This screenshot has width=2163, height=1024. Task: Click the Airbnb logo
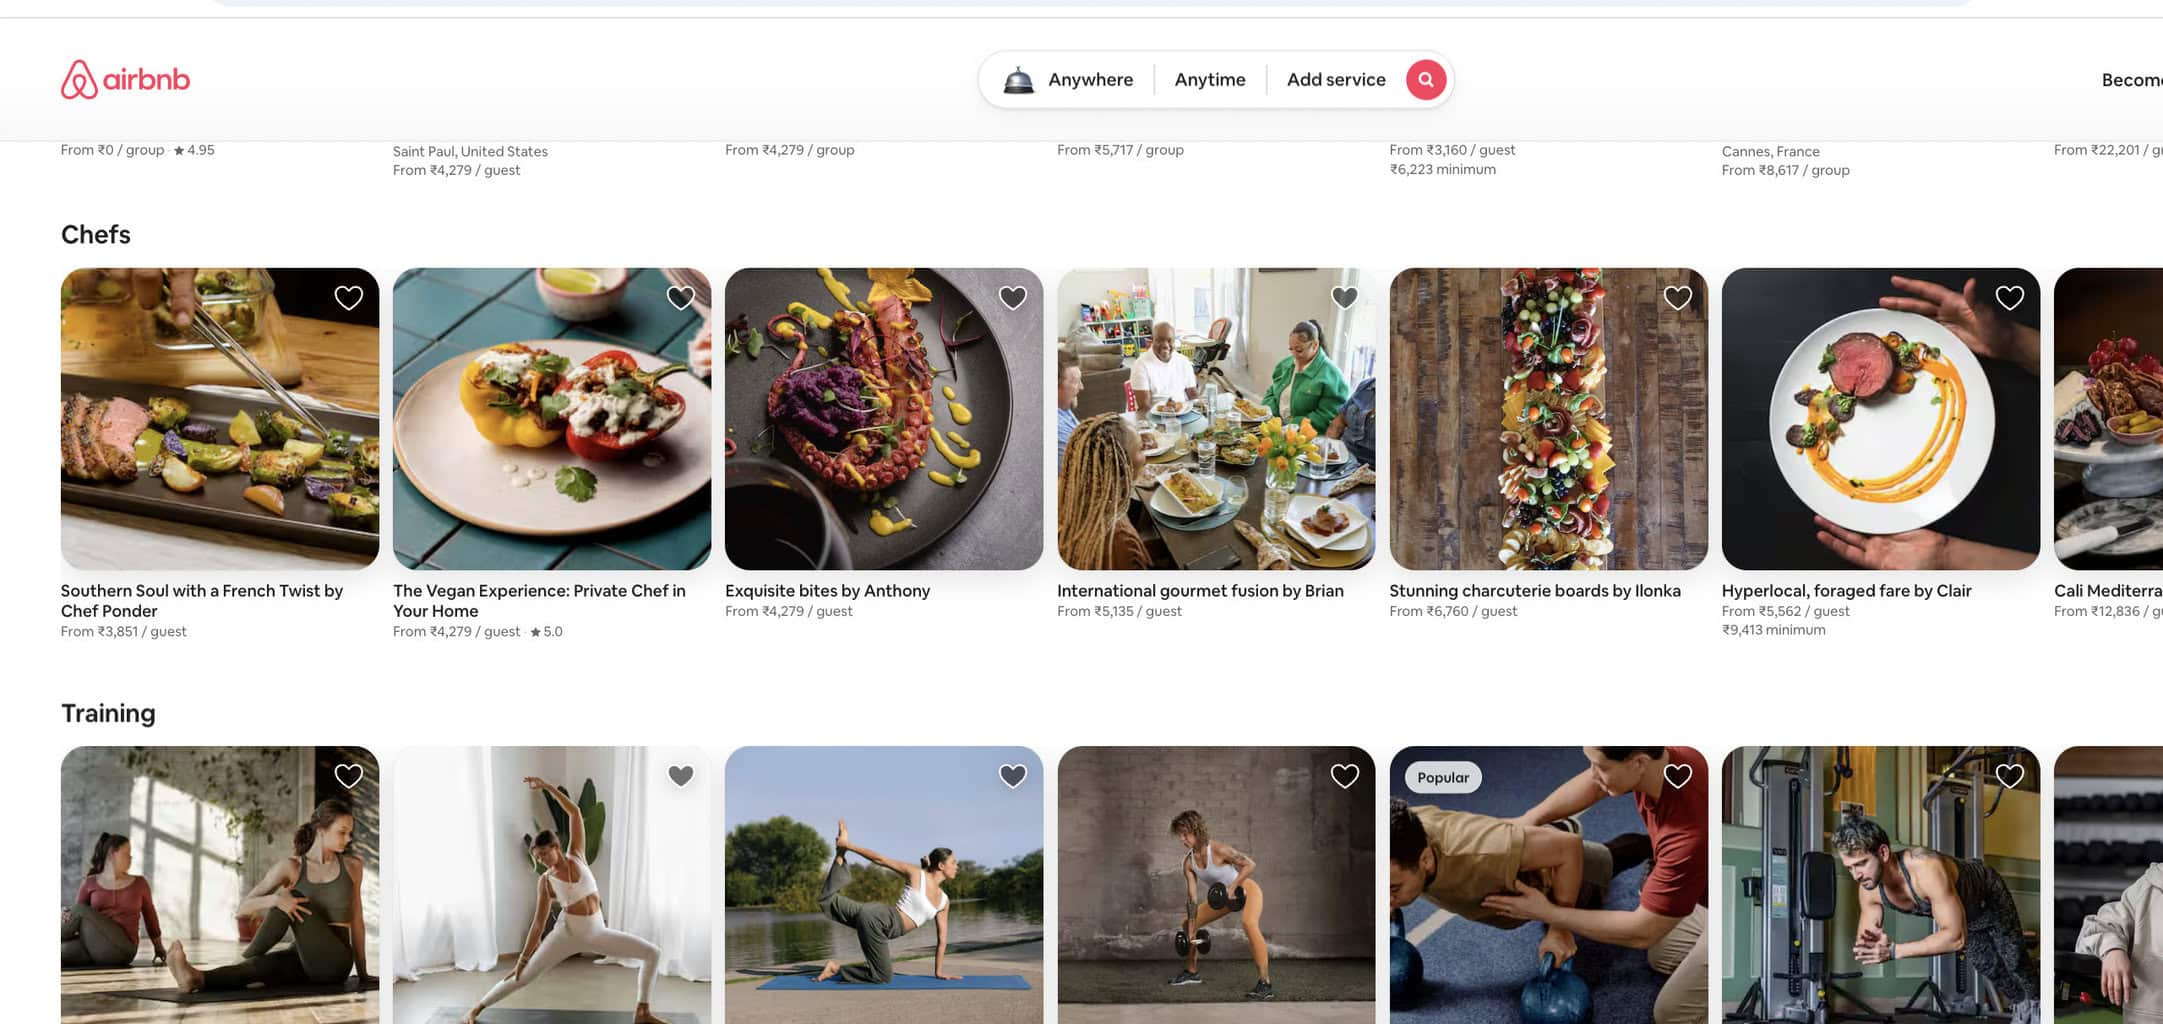[125, 80]
